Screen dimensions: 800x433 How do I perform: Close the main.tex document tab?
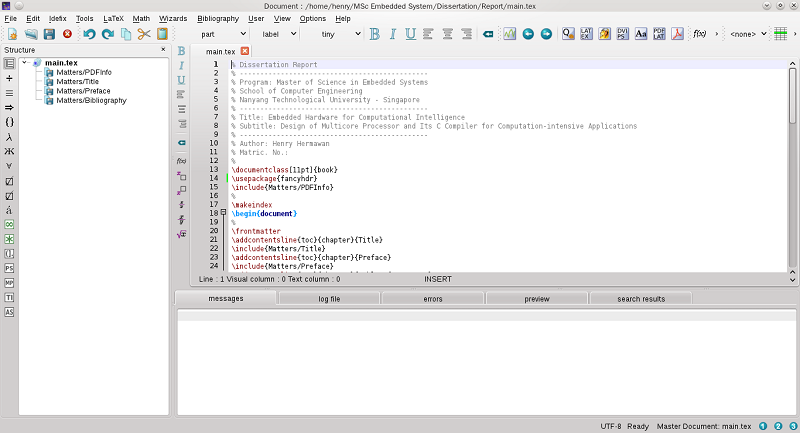tap(245, 51)
